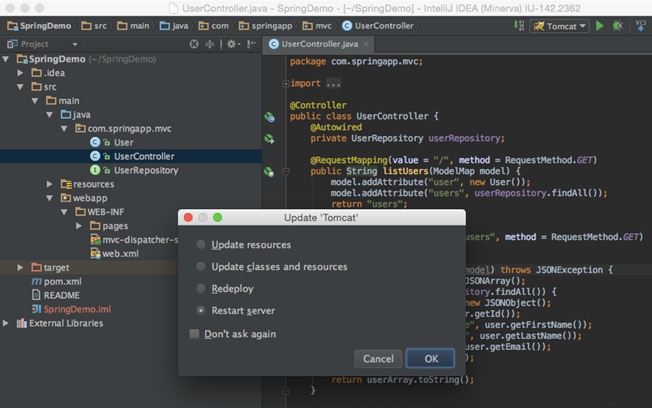Click the README file icon
This screenshot has height=408, width=652.
tap(36, 295)
